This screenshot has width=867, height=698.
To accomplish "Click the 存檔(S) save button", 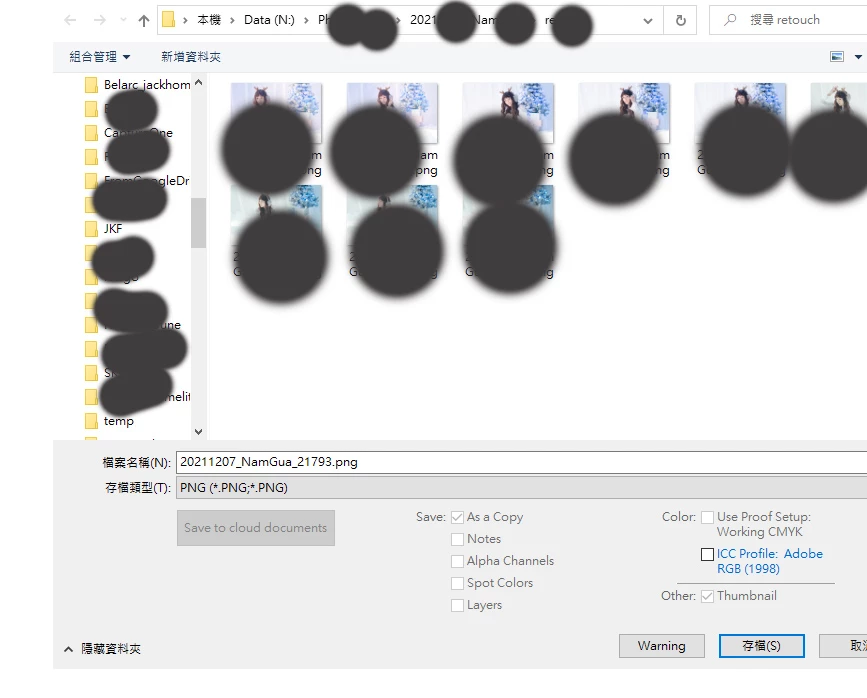I will click(761, 646).
